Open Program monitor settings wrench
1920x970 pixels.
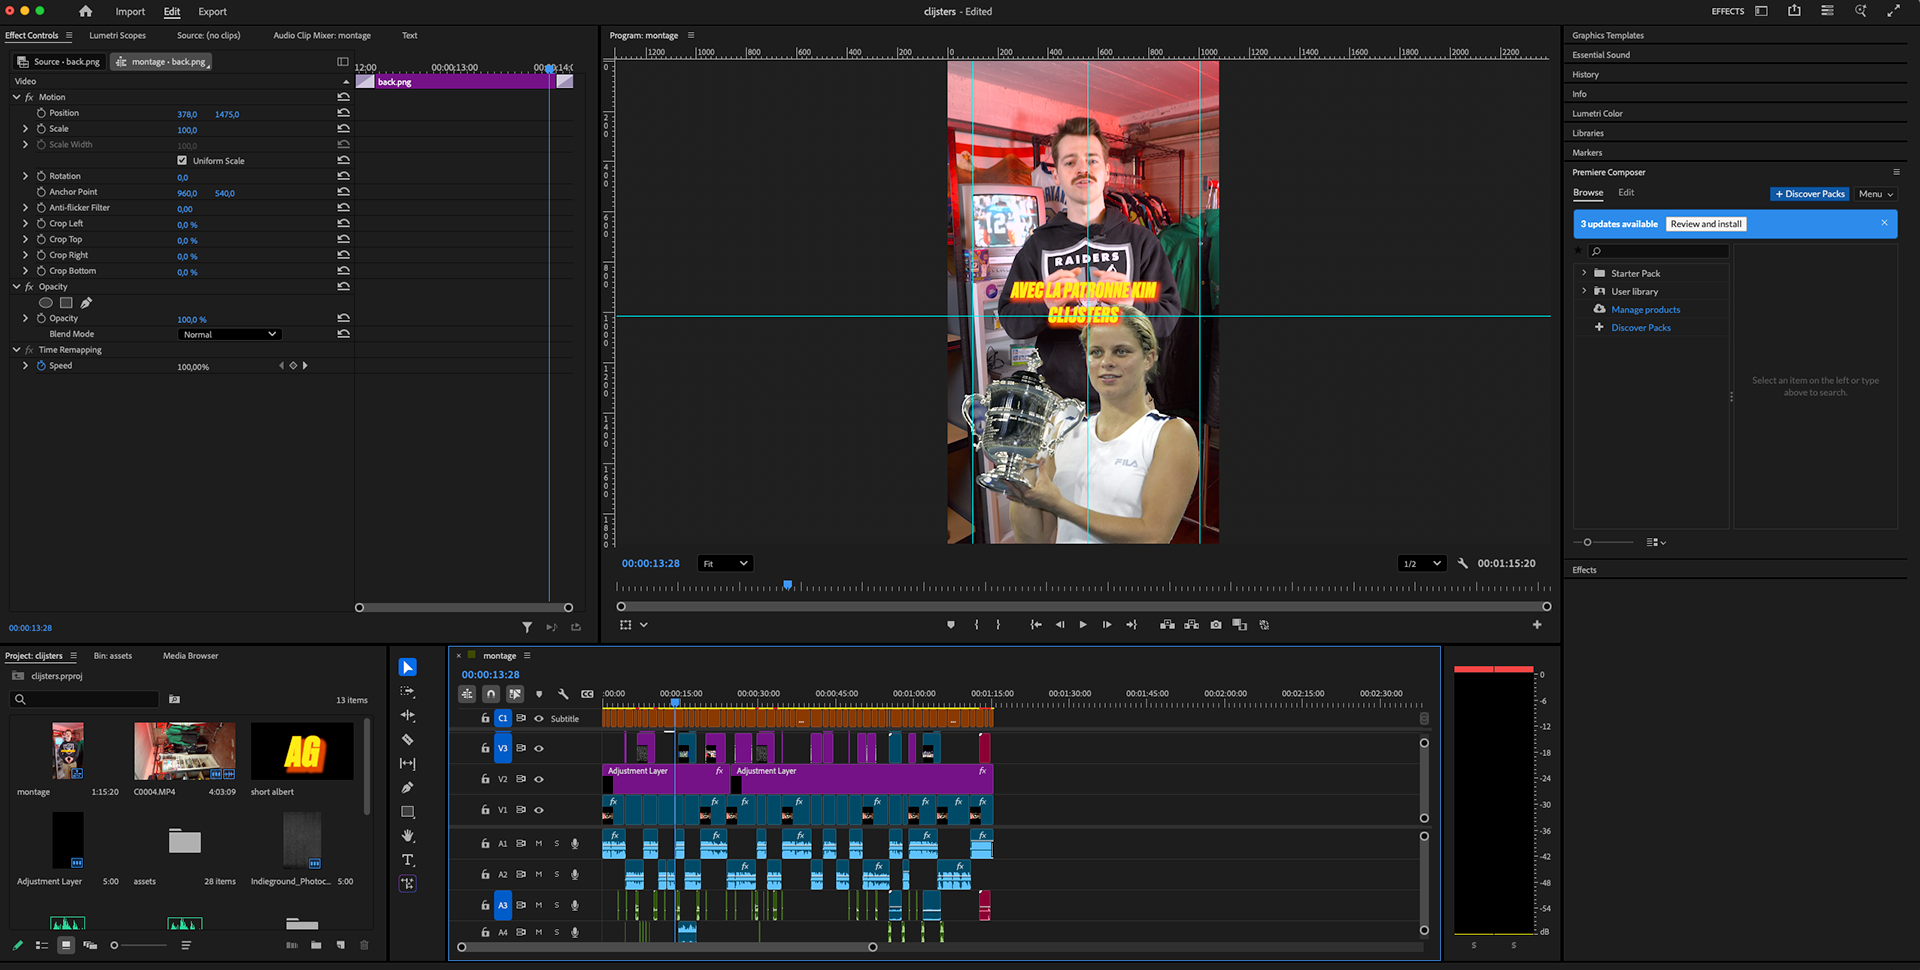pos(1462,564)
